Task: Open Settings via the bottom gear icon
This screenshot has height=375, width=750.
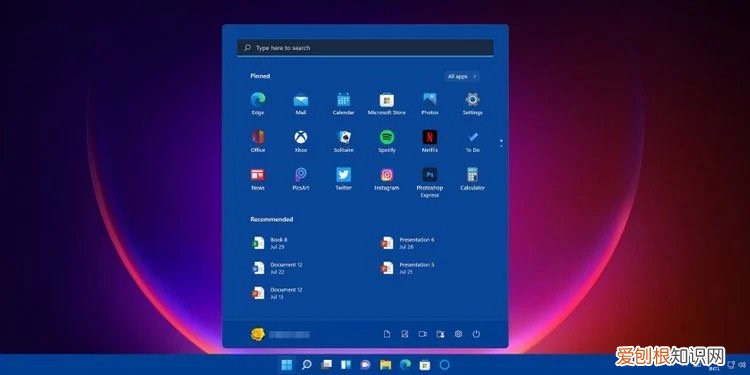Action: point(458,334)
